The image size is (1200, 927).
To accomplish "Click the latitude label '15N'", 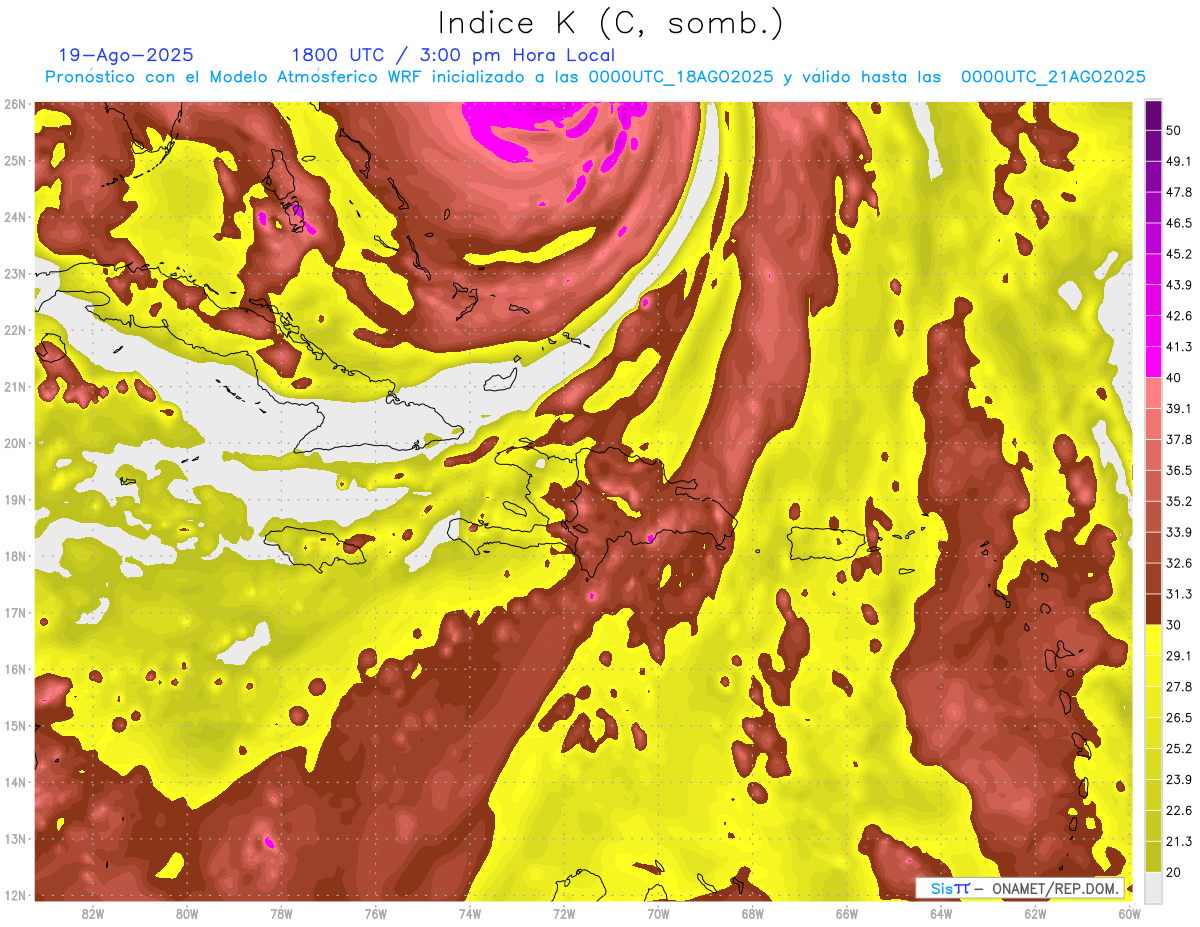I will coord(14,726).
